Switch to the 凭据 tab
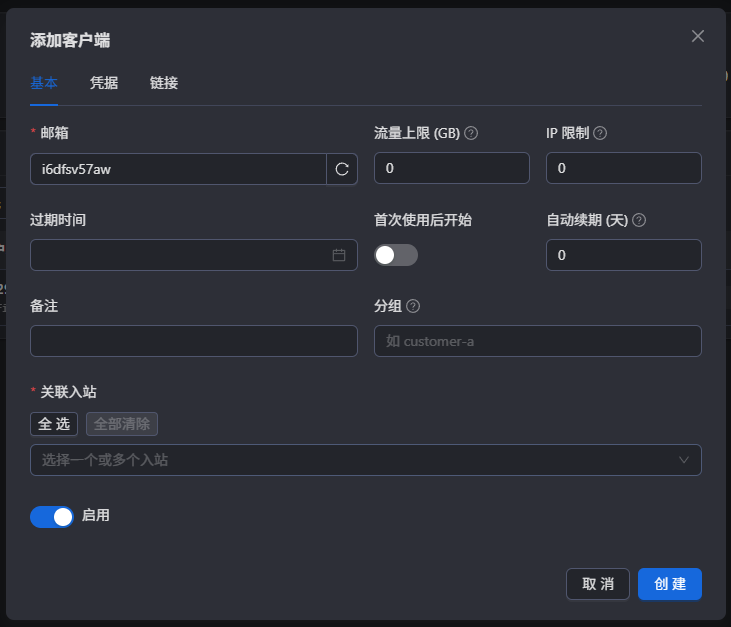The height and width of the screenshot is (627, 731). point(104,83)
